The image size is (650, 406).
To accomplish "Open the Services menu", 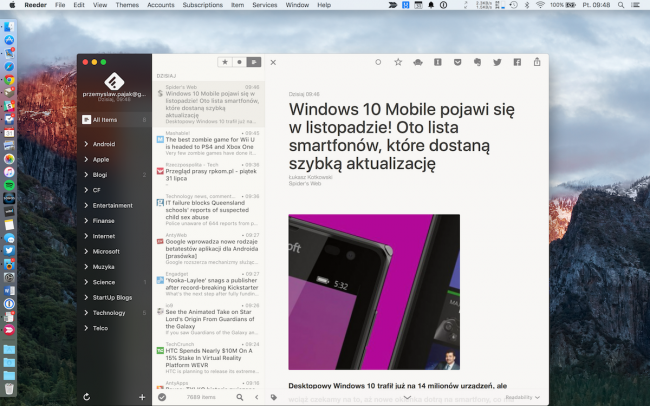I will click(264, 5).
